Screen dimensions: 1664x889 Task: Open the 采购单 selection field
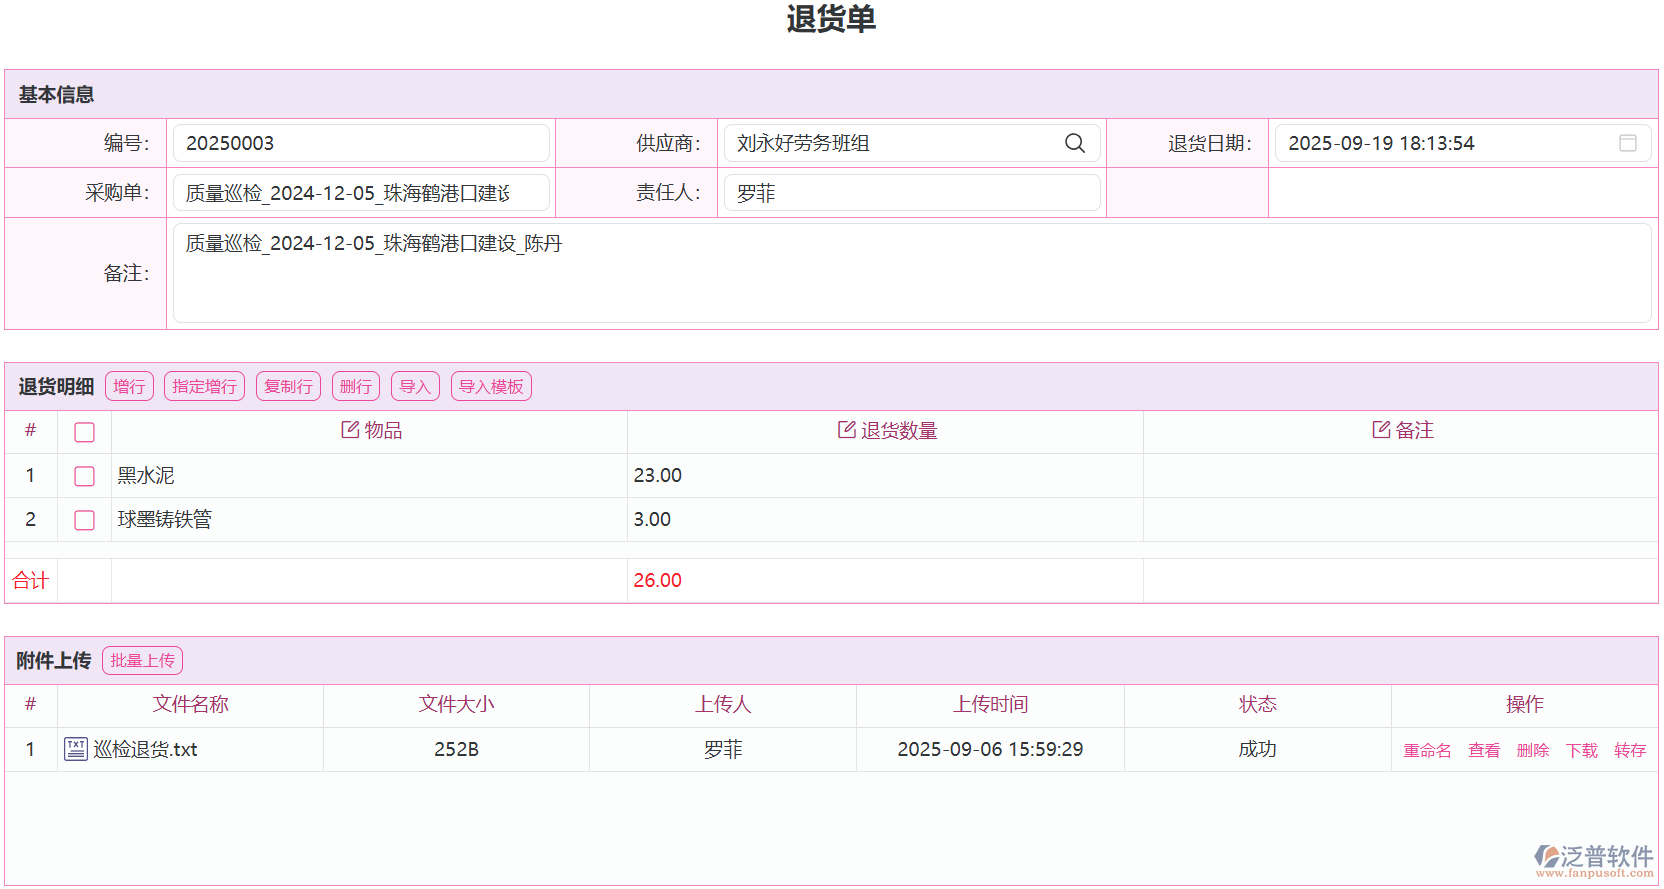coord(361,193)
